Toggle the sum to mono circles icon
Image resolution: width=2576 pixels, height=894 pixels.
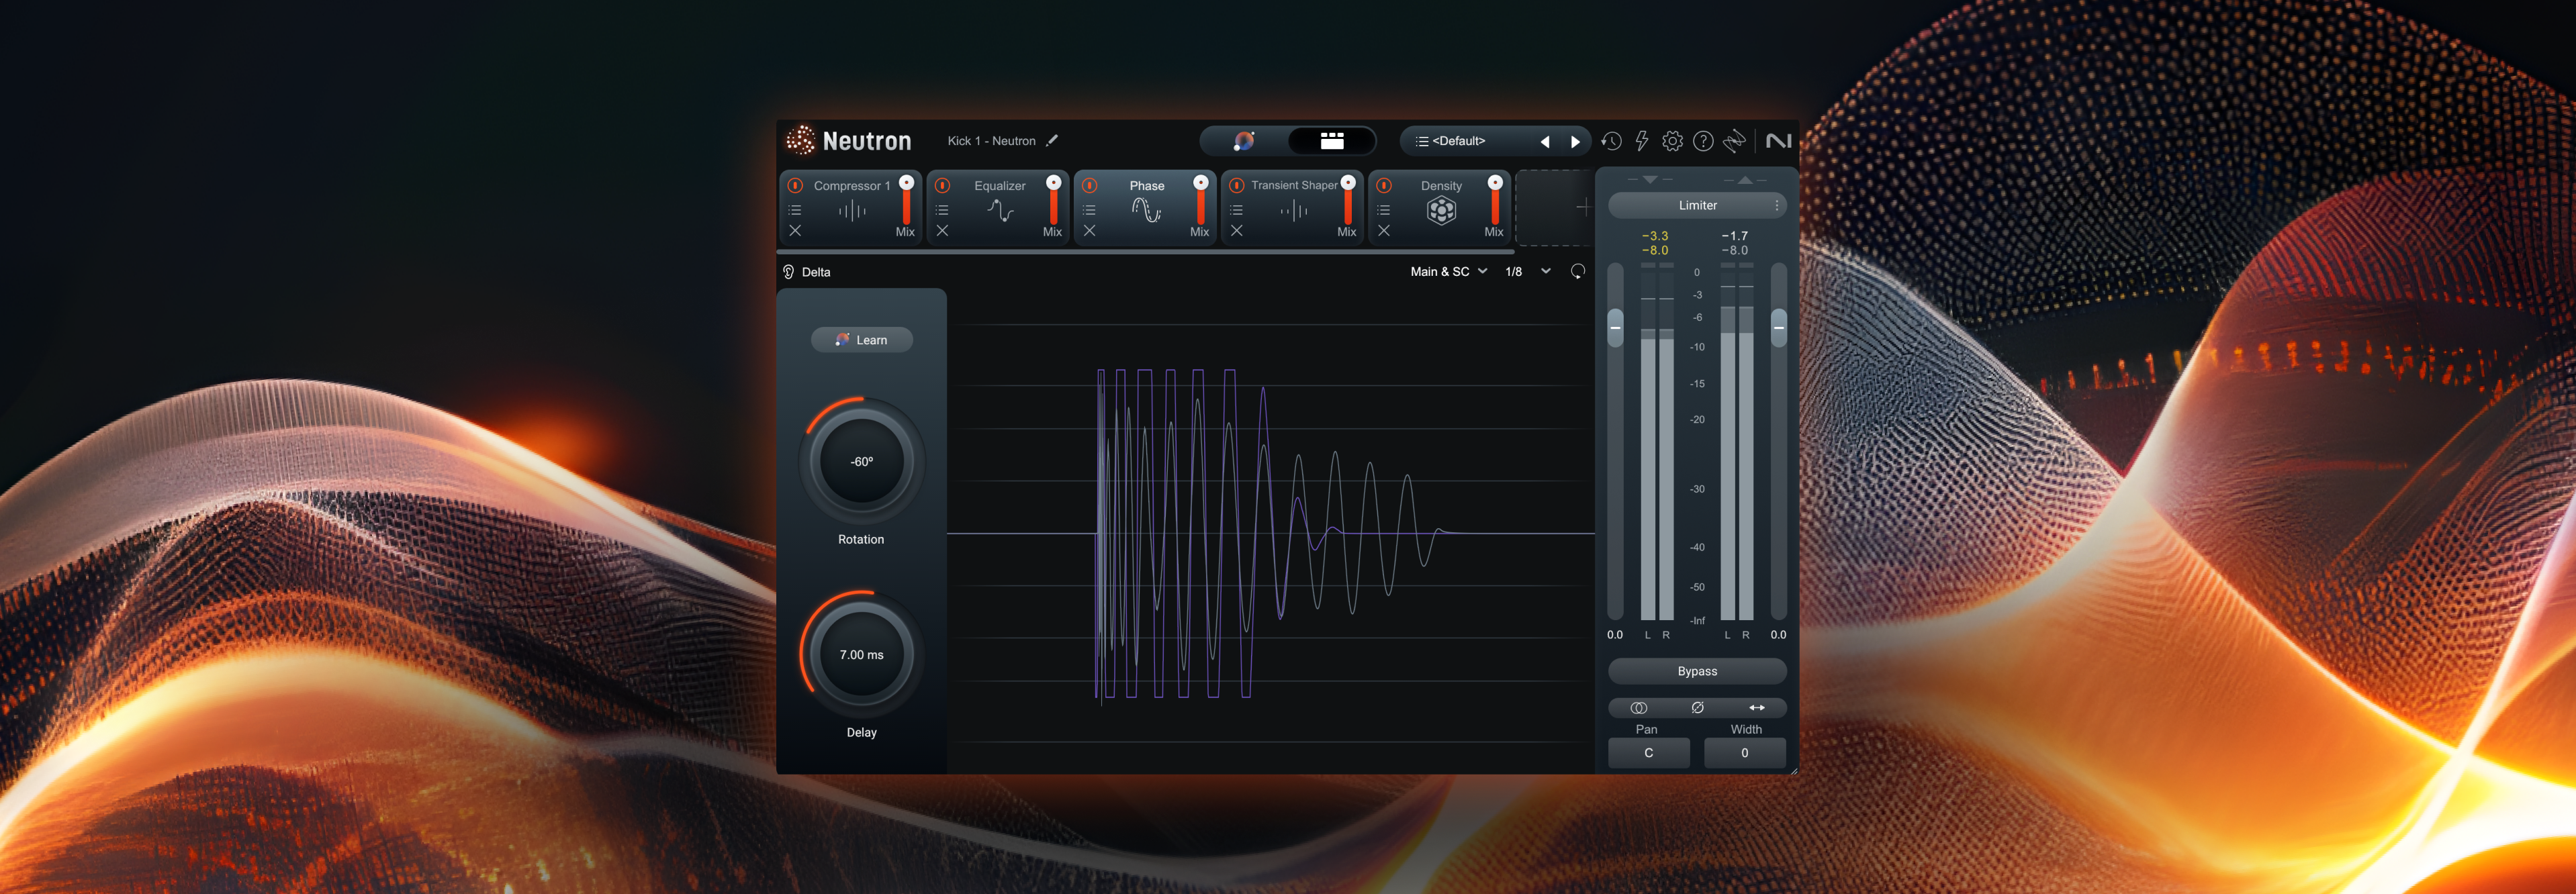[x=1638, y=707]
